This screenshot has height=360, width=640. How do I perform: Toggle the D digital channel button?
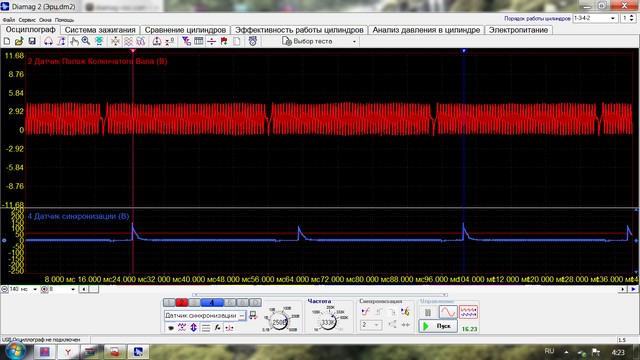click(x=255, y=302)
